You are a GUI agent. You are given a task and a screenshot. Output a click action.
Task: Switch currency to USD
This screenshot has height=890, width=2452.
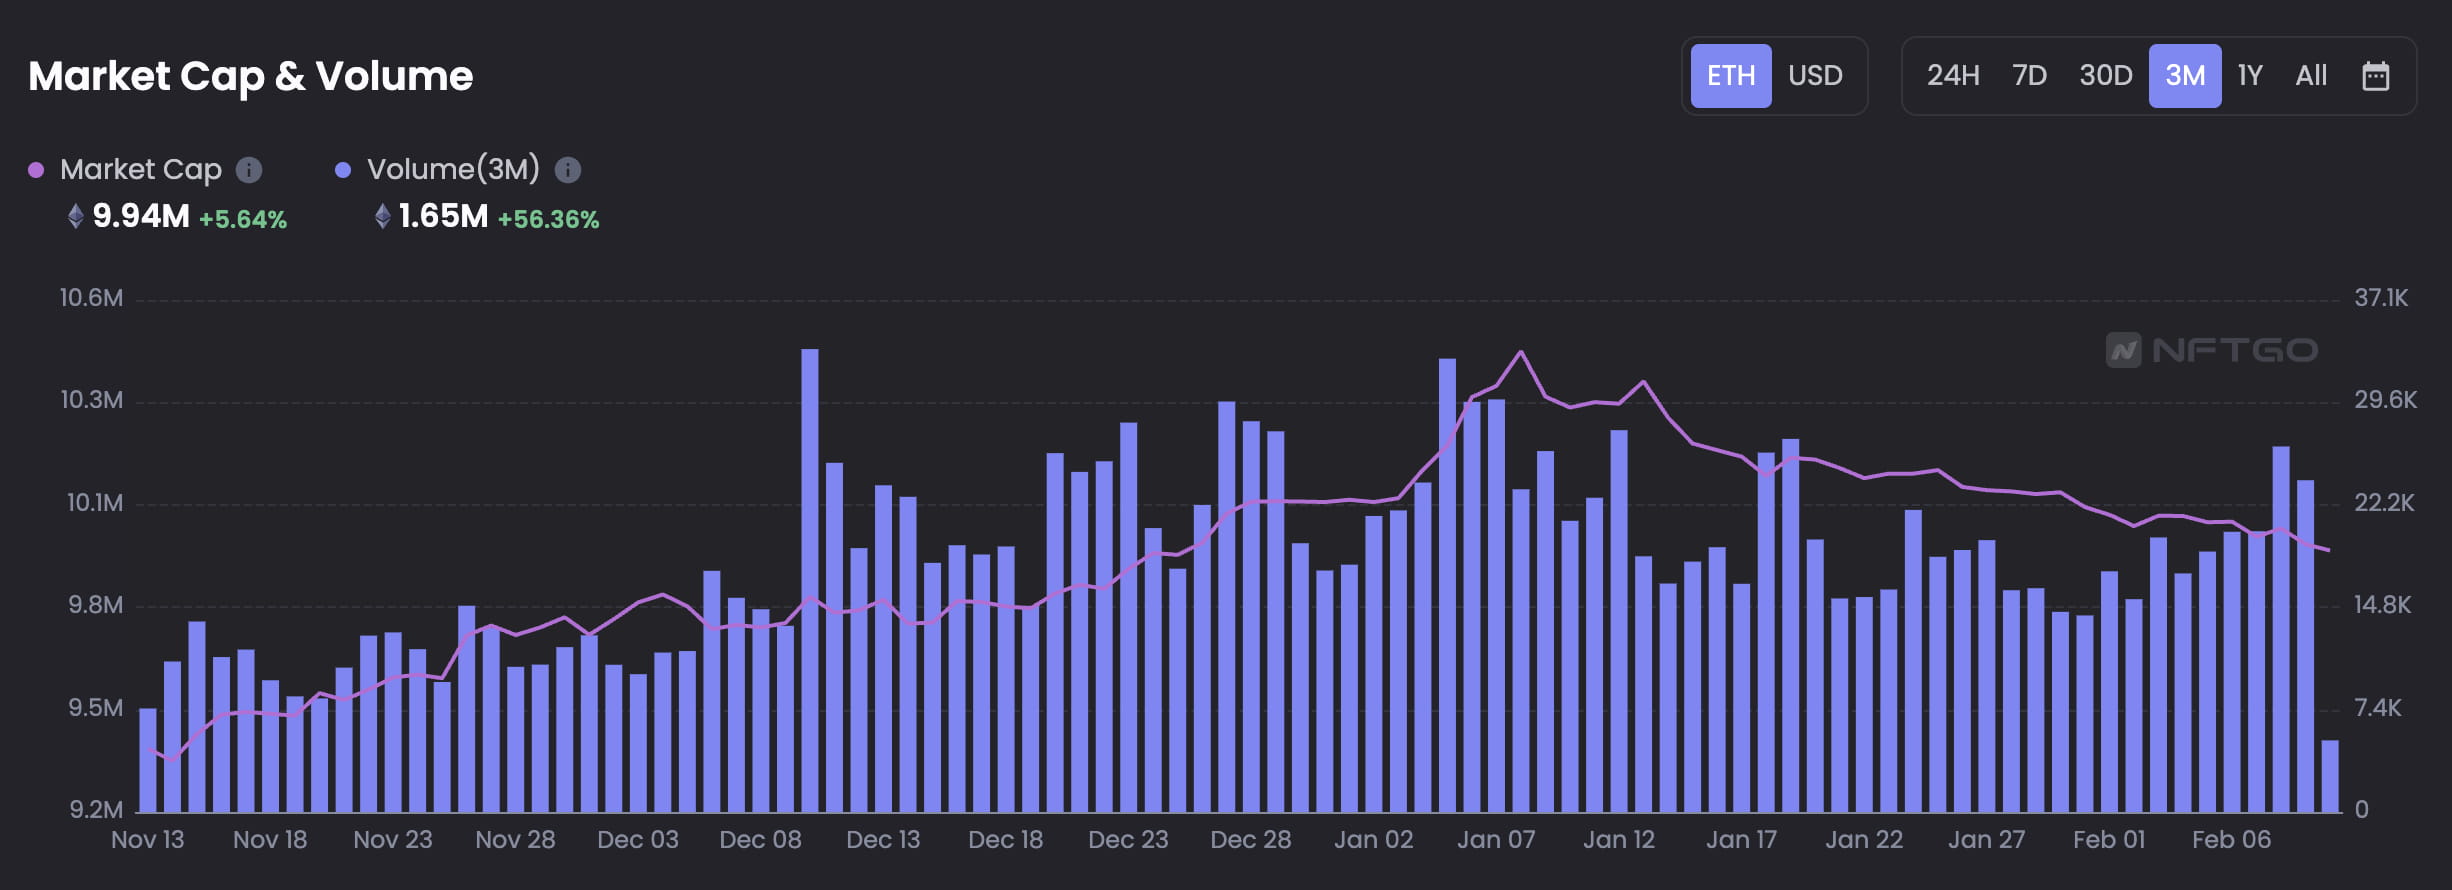(x=1815, y=76)
